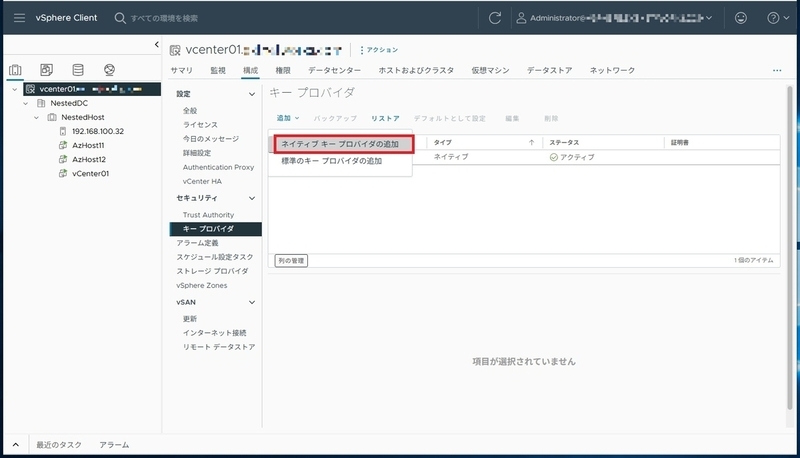Open the more tabs ellipsis menu
Screen dimensions: 800x458
click(x=777, y=70)
